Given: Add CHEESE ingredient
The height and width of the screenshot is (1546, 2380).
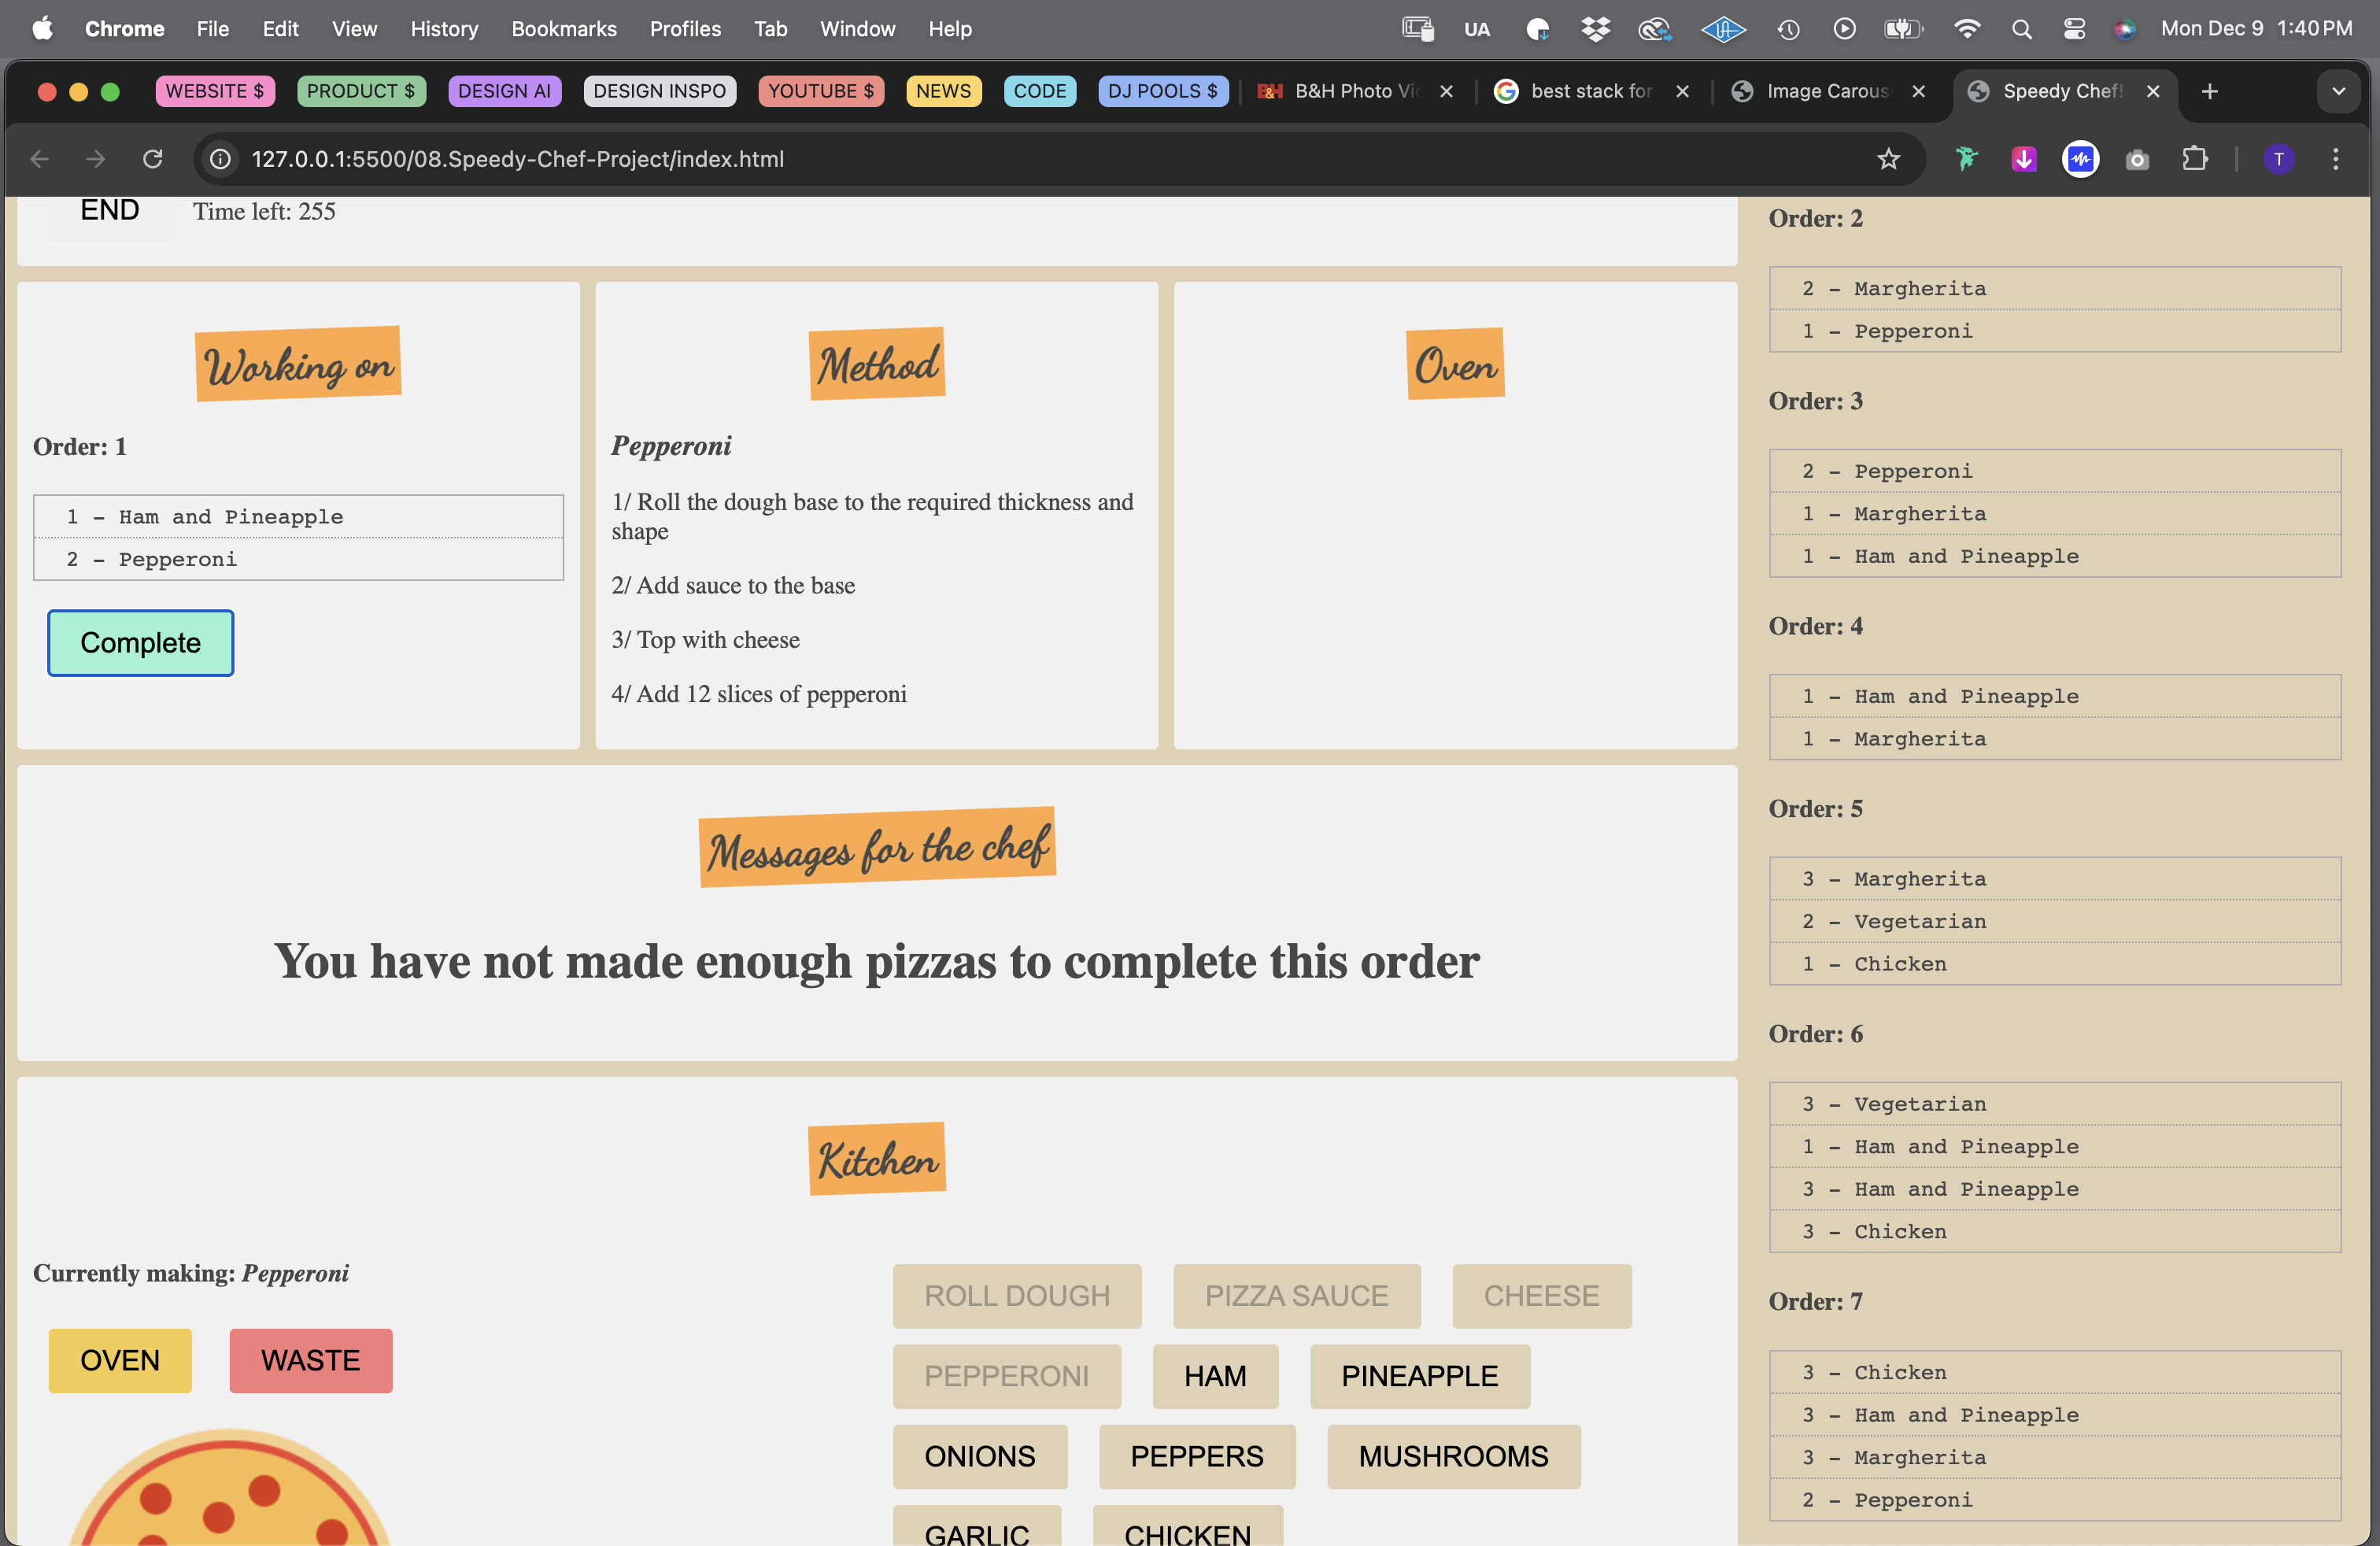Looking at the screenshot, I should (1542, 1296).
